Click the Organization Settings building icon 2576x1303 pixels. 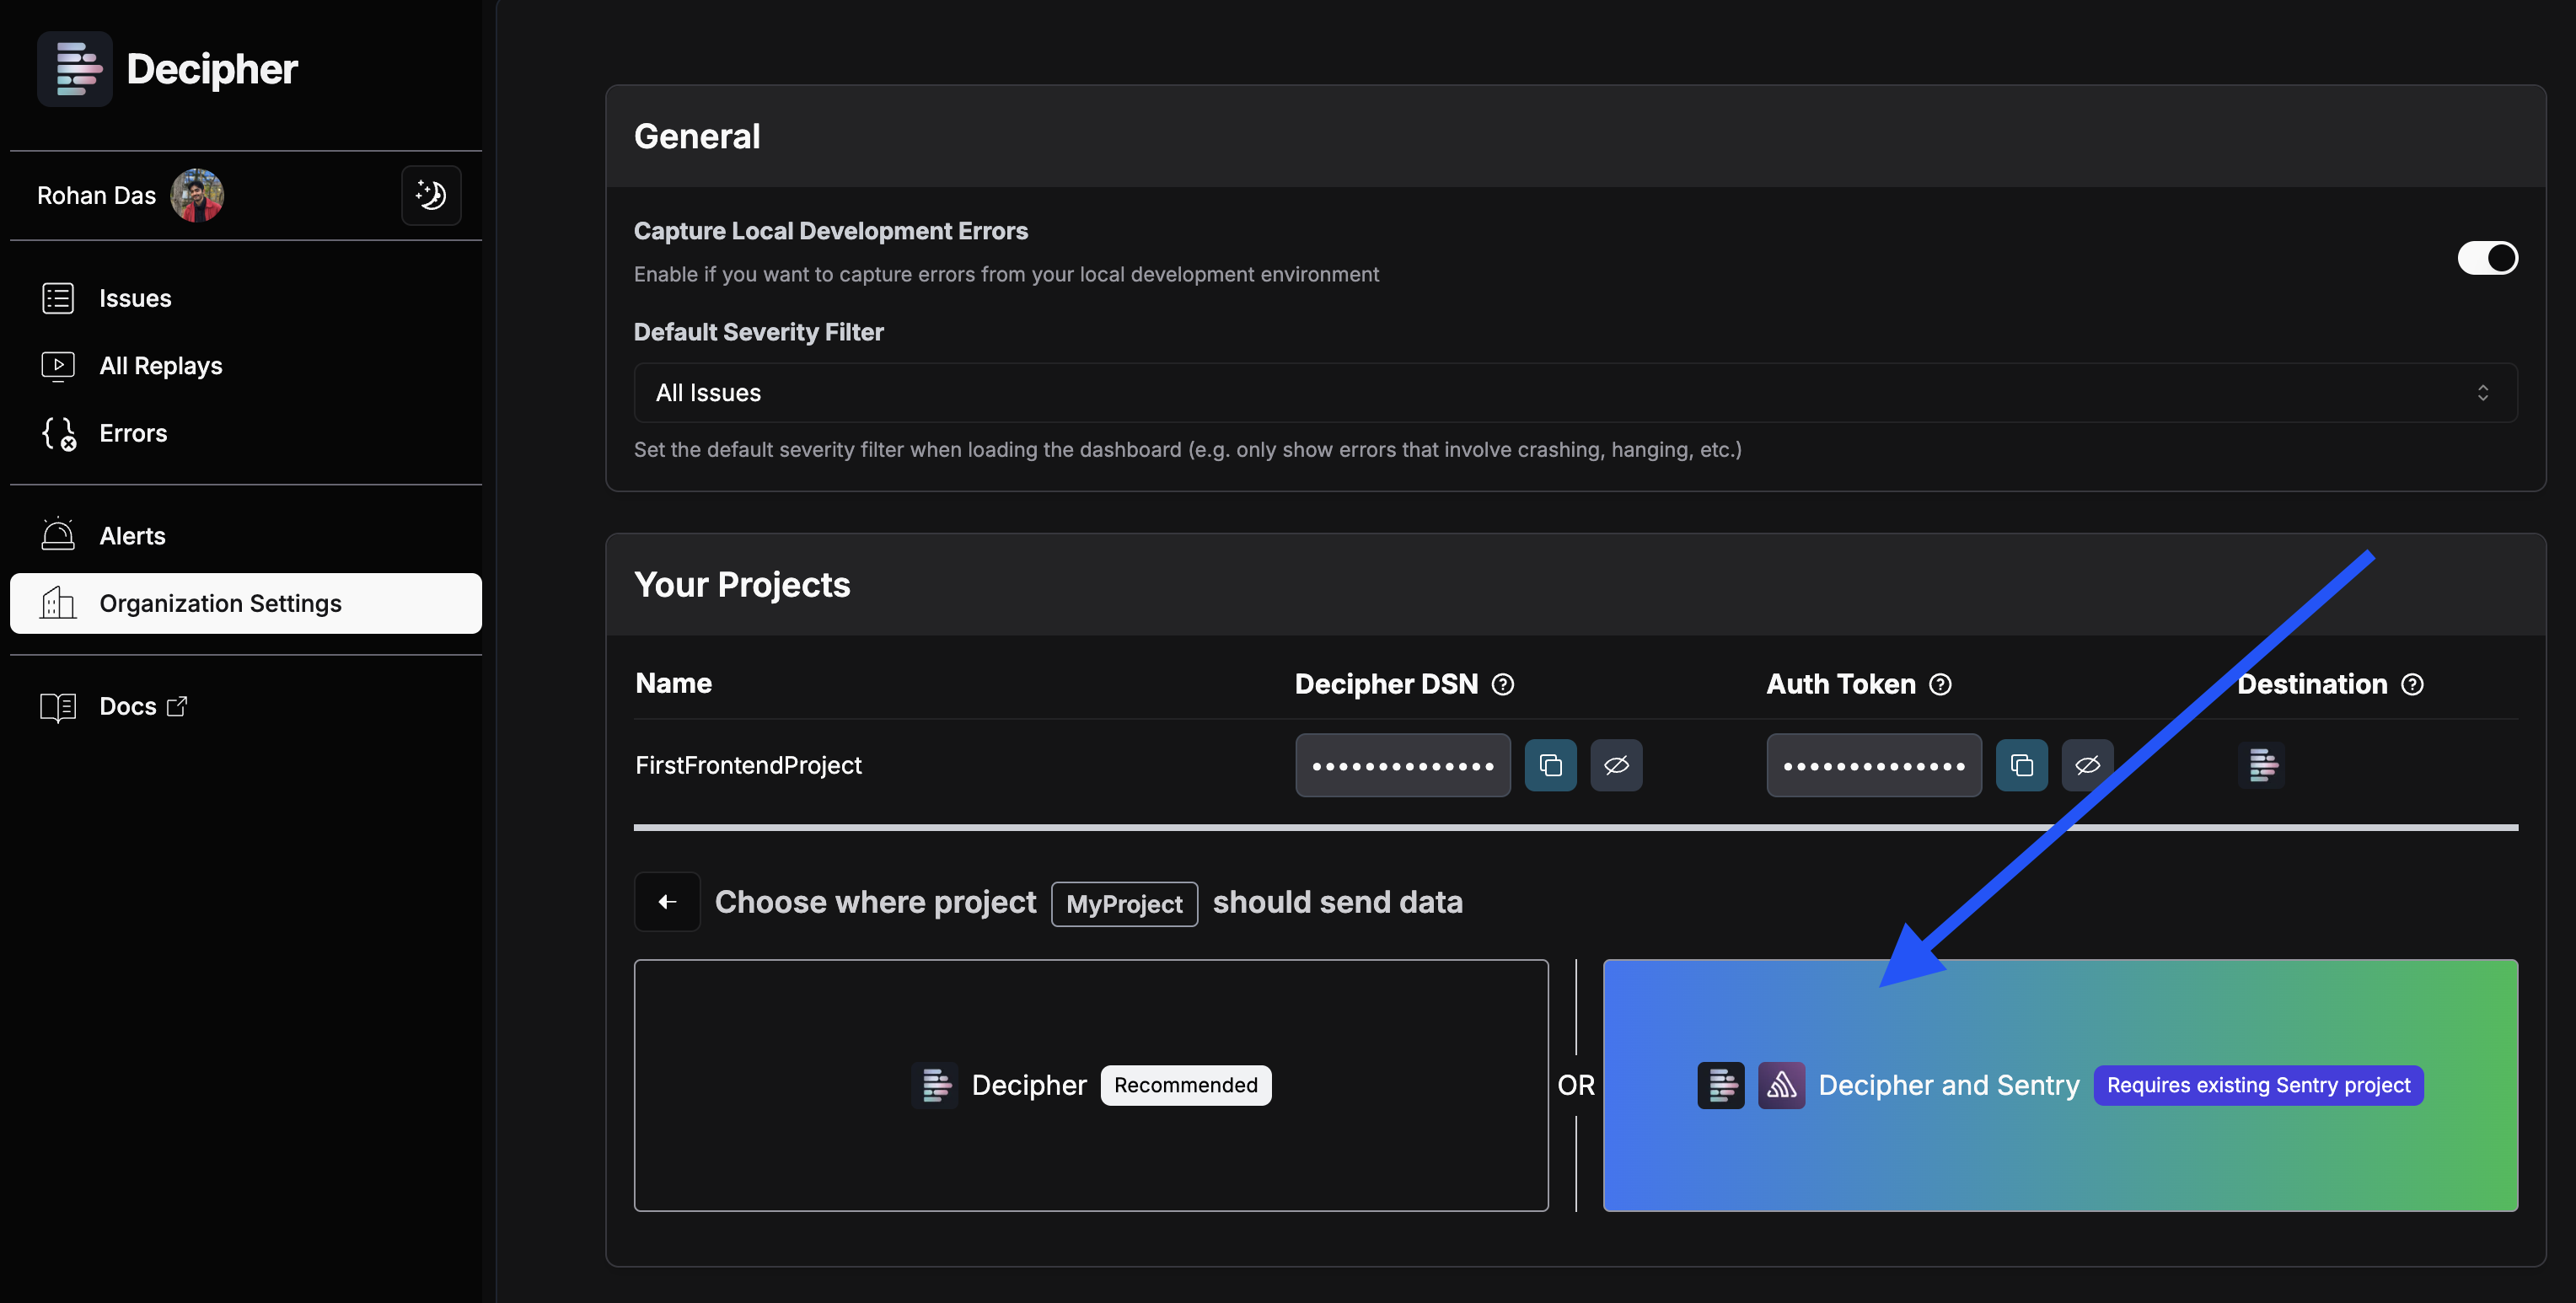tap(58, 602)
